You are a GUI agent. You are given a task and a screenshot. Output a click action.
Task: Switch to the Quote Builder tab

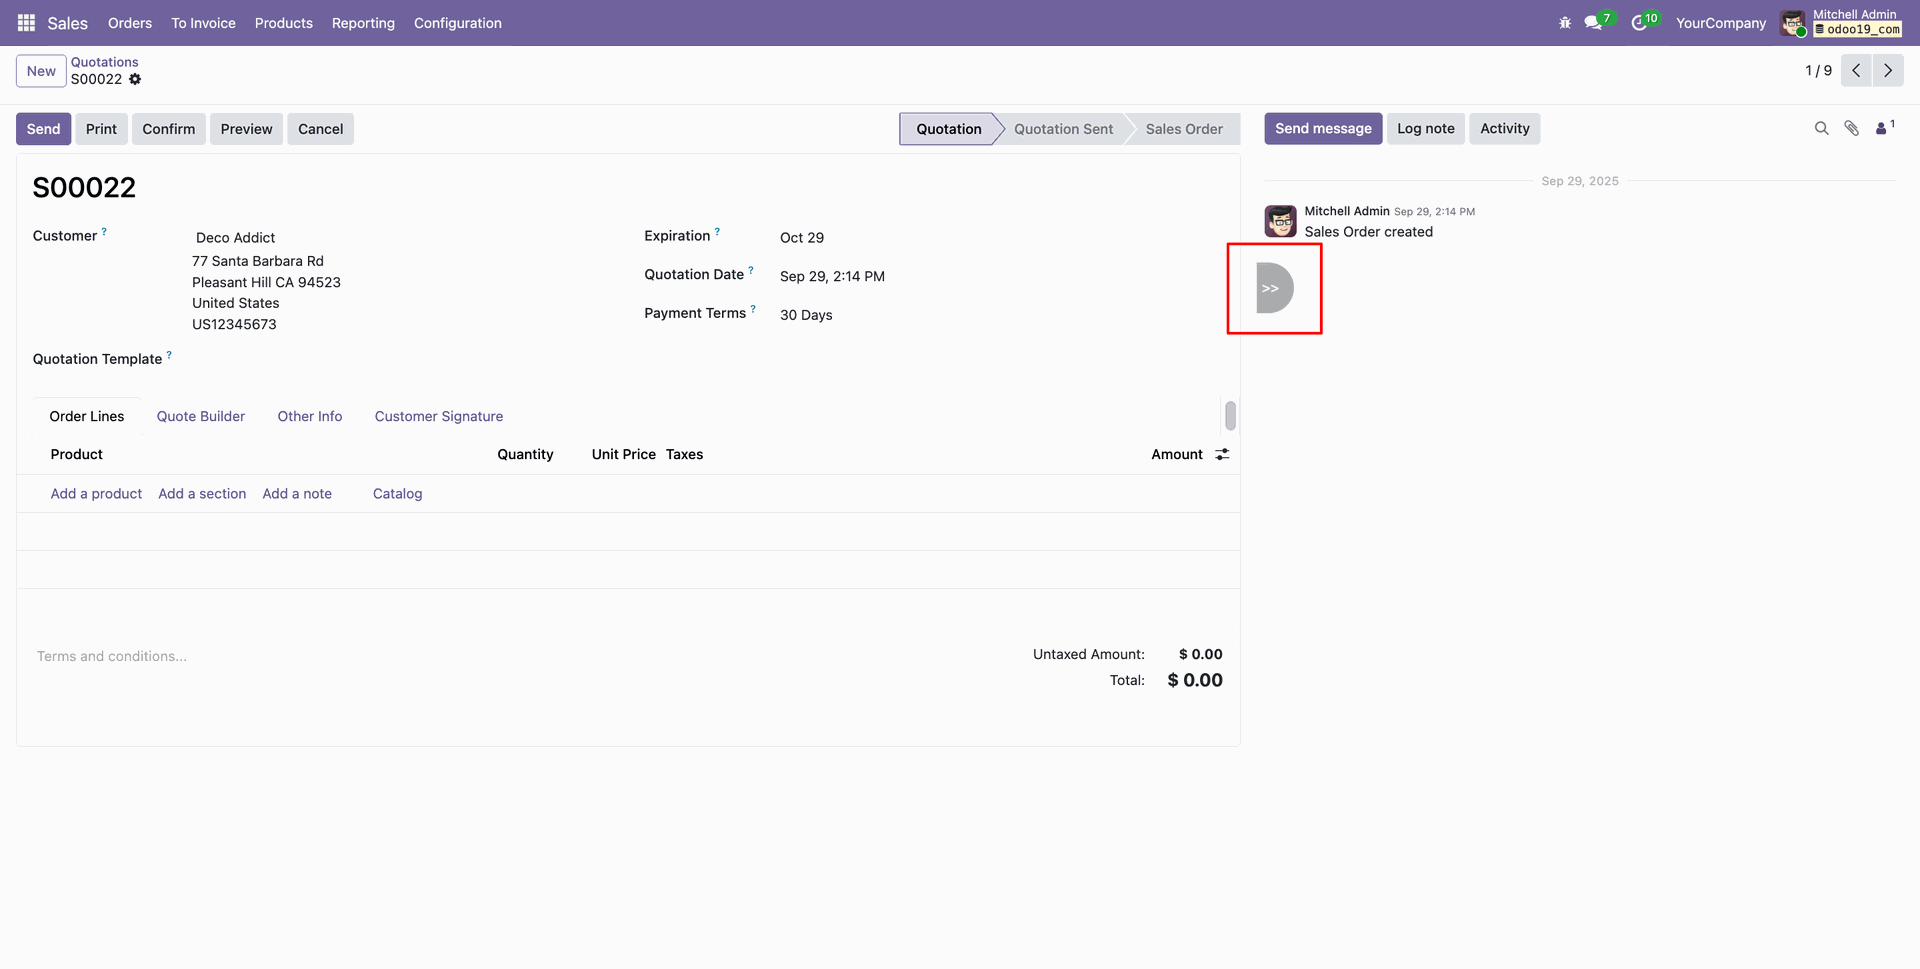point(200,417)
